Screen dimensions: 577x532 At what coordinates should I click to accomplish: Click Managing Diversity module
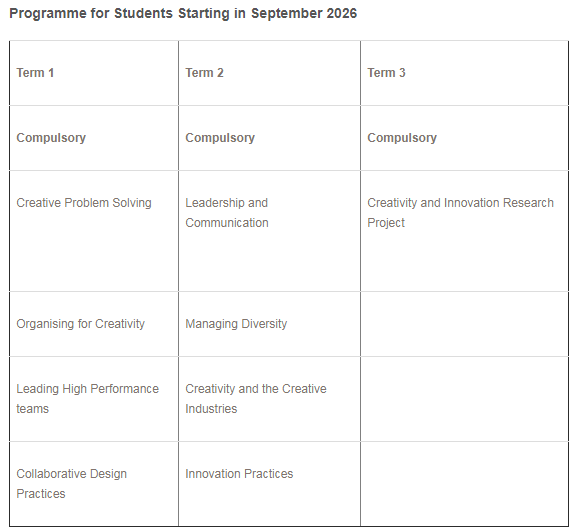click(236, 324)
